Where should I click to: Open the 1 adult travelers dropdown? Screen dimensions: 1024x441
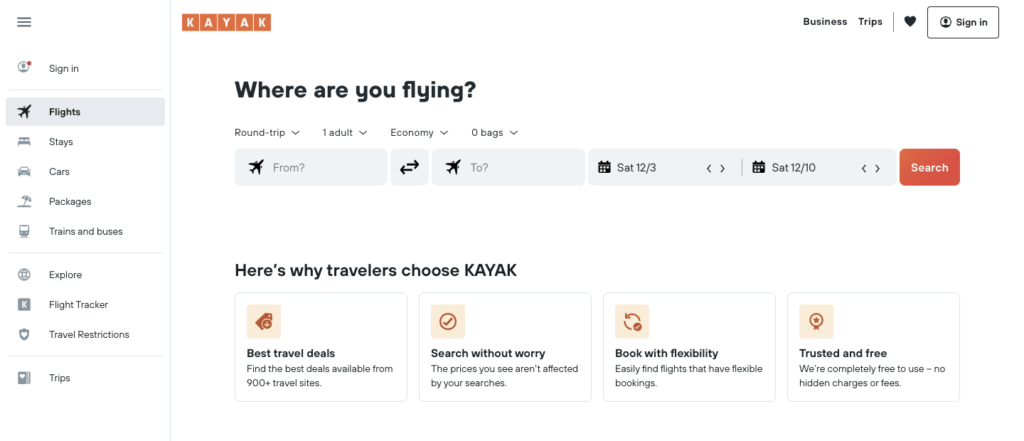345,132
